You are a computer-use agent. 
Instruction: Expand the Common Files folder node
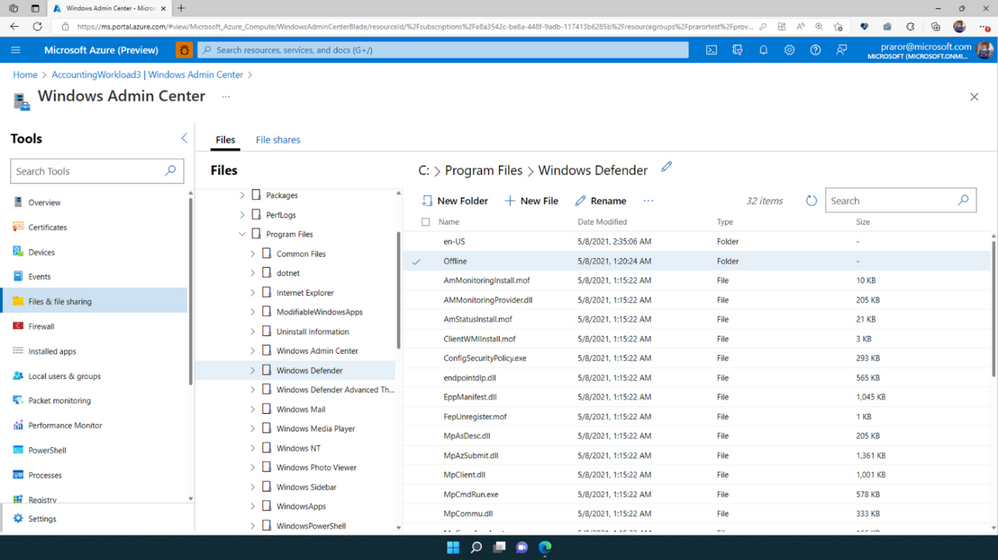252,254
